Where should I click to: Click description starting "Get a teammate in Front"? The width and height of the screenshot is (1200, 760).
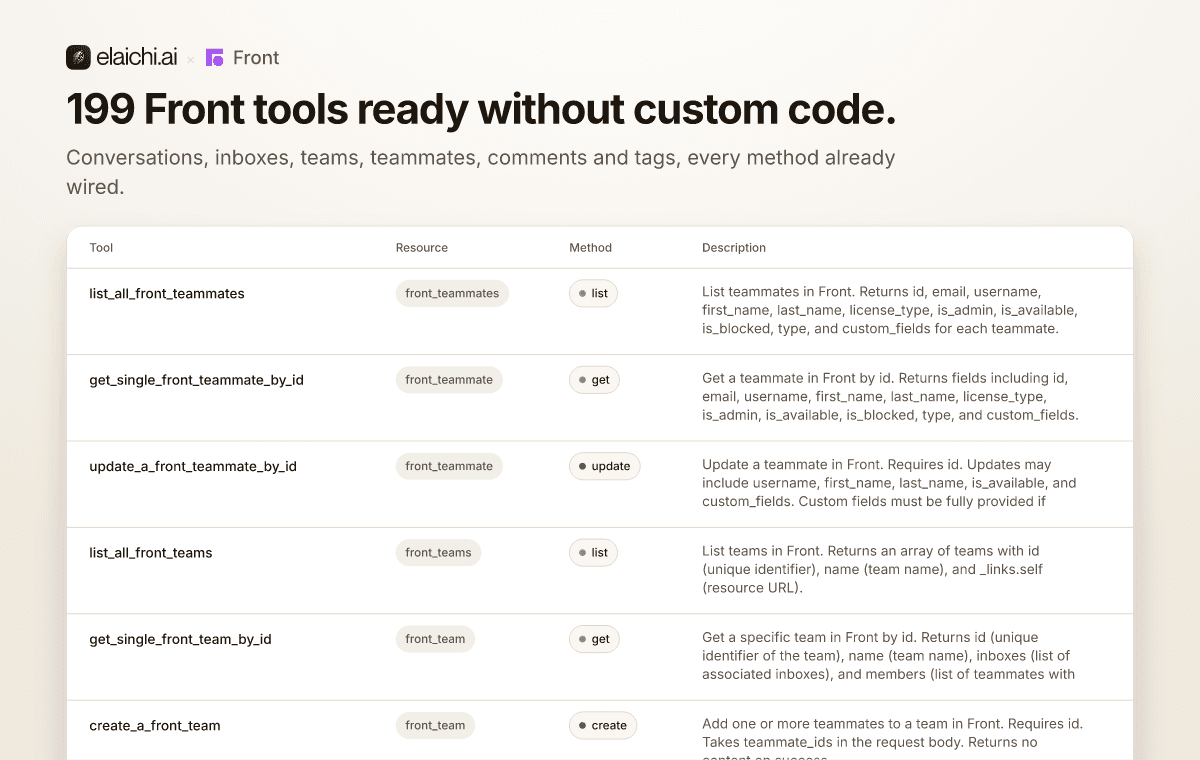pos(890,397)
